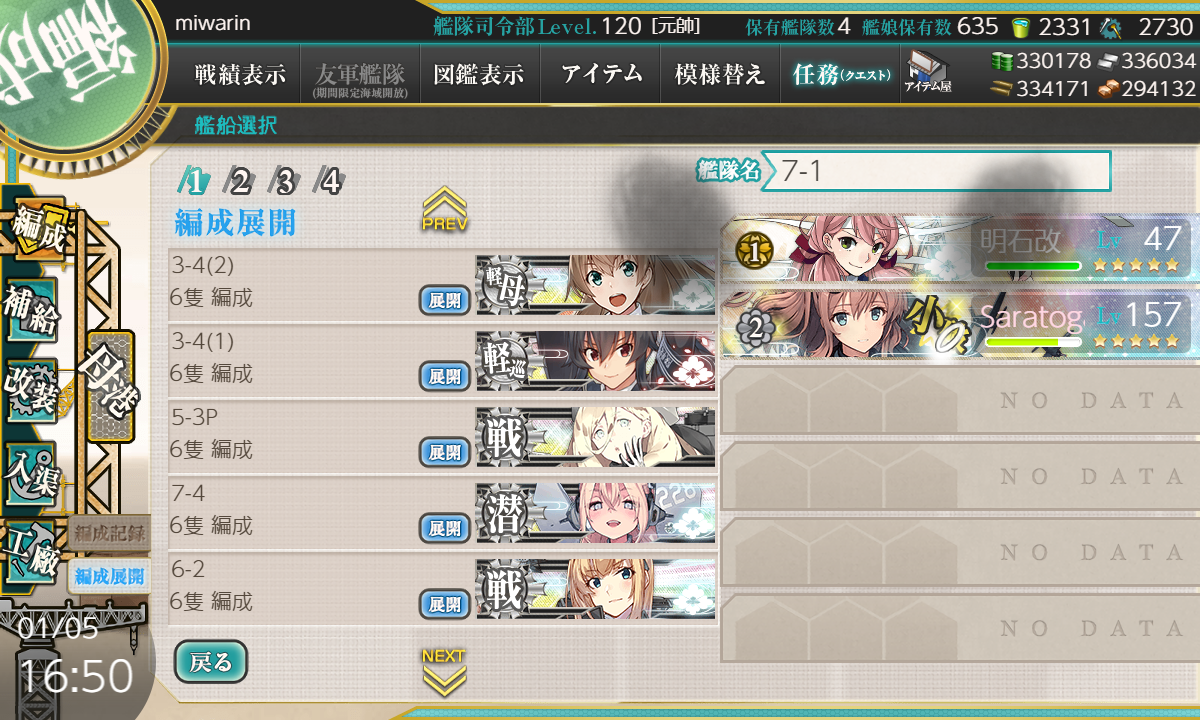The width and height of the screenshot is (1200, 720).
Task: Switch to fleet number 2
Action: pyautogui.click(x=238, y=181)
